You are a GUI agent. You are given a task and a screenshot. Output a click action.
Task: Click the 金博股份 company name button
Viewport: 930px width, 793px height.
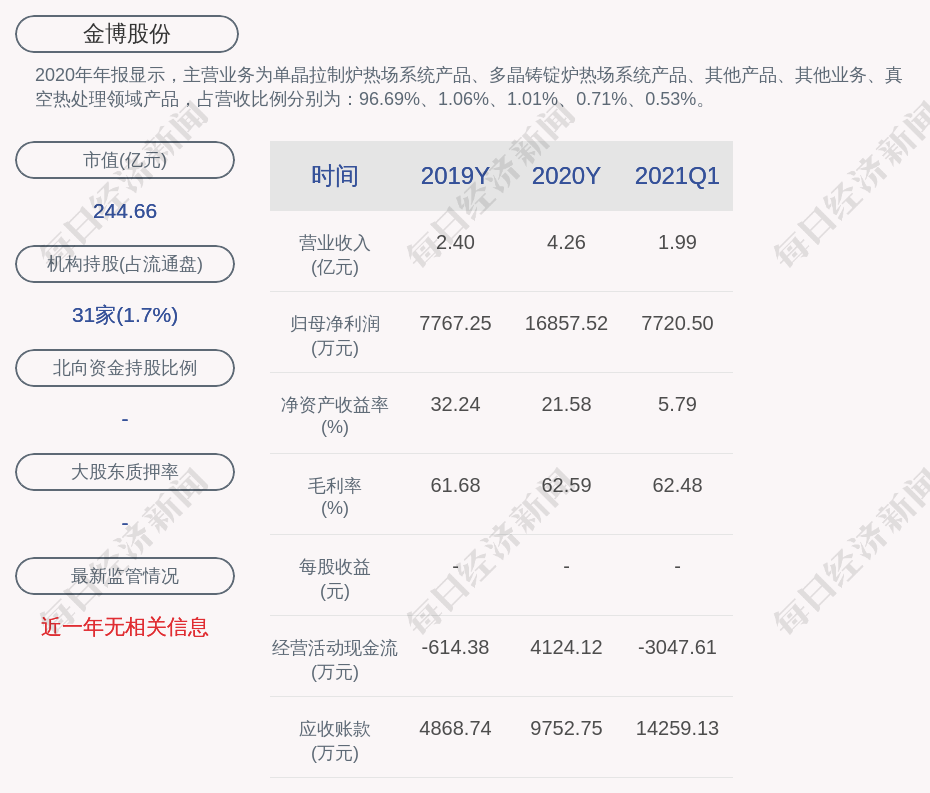[x=127, y=34]
